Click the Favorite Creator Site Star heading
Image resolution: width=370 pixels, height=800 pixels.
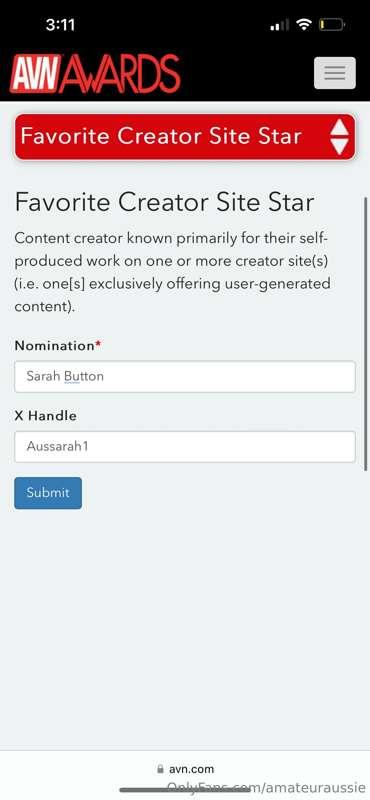(164, 202)
